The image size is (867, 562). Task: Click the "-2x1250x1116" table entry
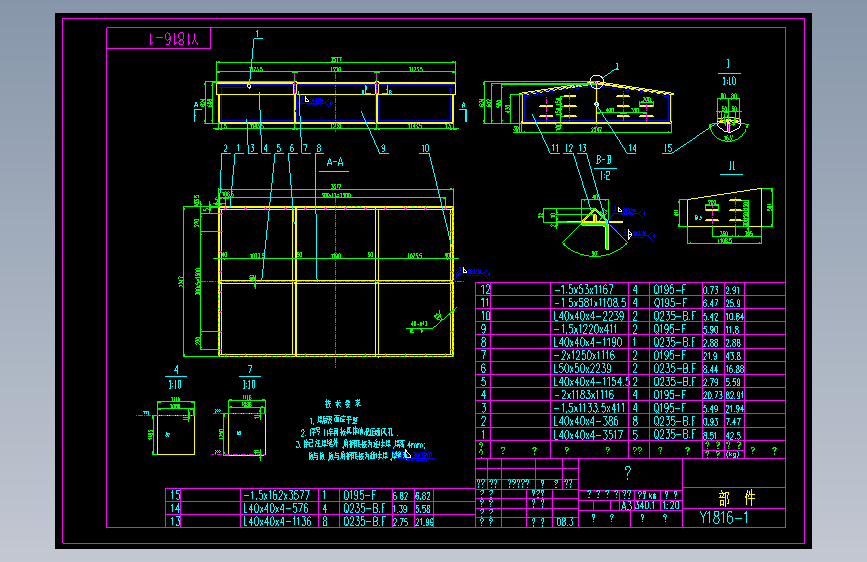pyautogui.click(x=584, y=355)
